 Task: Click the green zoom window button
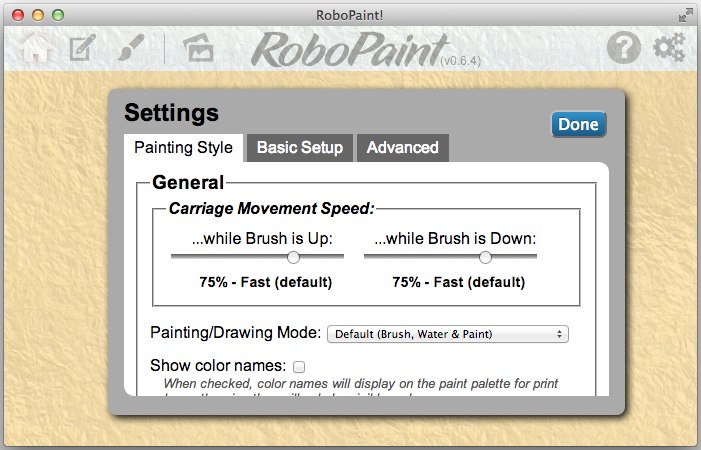58,15
